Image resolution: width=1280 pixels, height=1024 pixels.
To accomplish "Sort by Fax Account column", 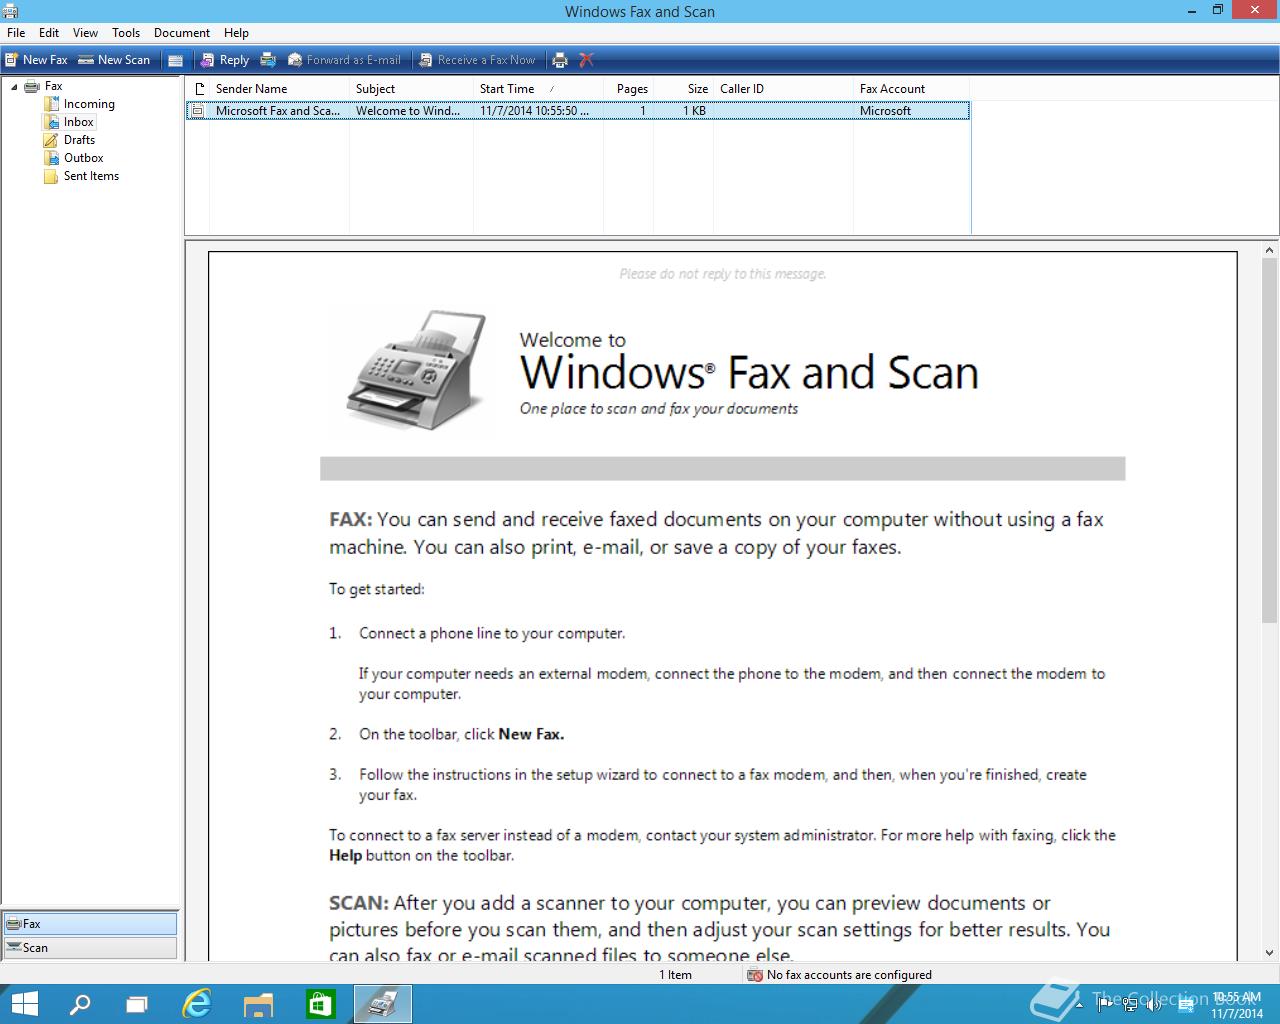I will pyautogui.click(x=911, y=89).
